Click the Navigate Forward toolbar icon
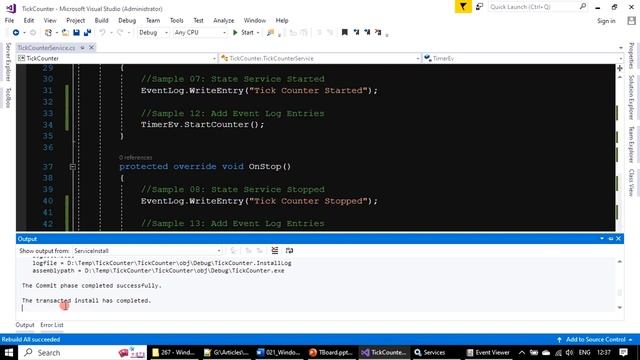The height and width of the screenshot is (360, 640). pos(33,32)
